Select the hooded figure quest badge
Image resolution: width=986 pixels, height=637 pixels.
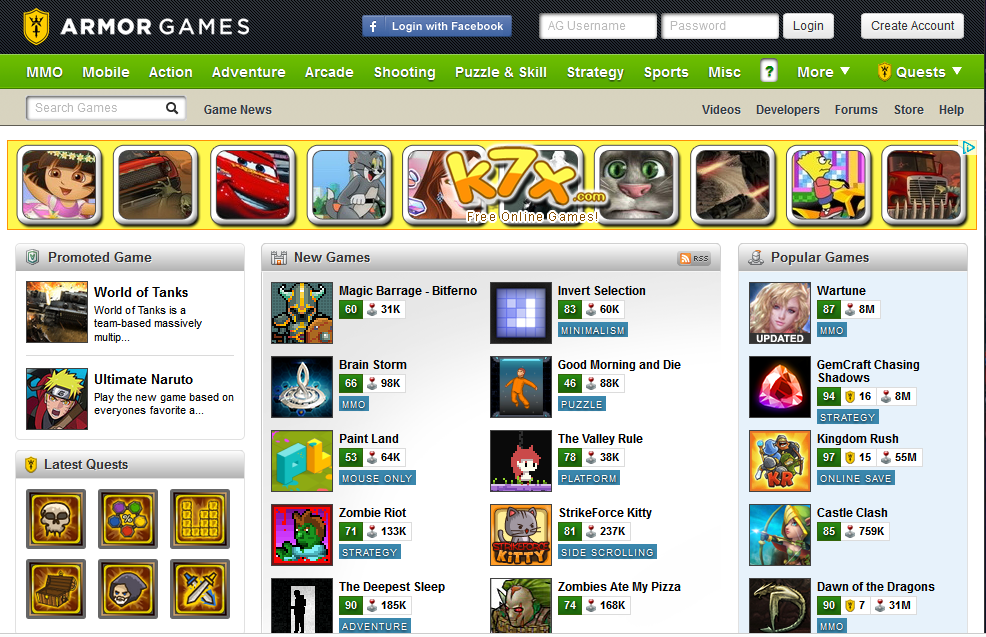click(x=128, y=589)
